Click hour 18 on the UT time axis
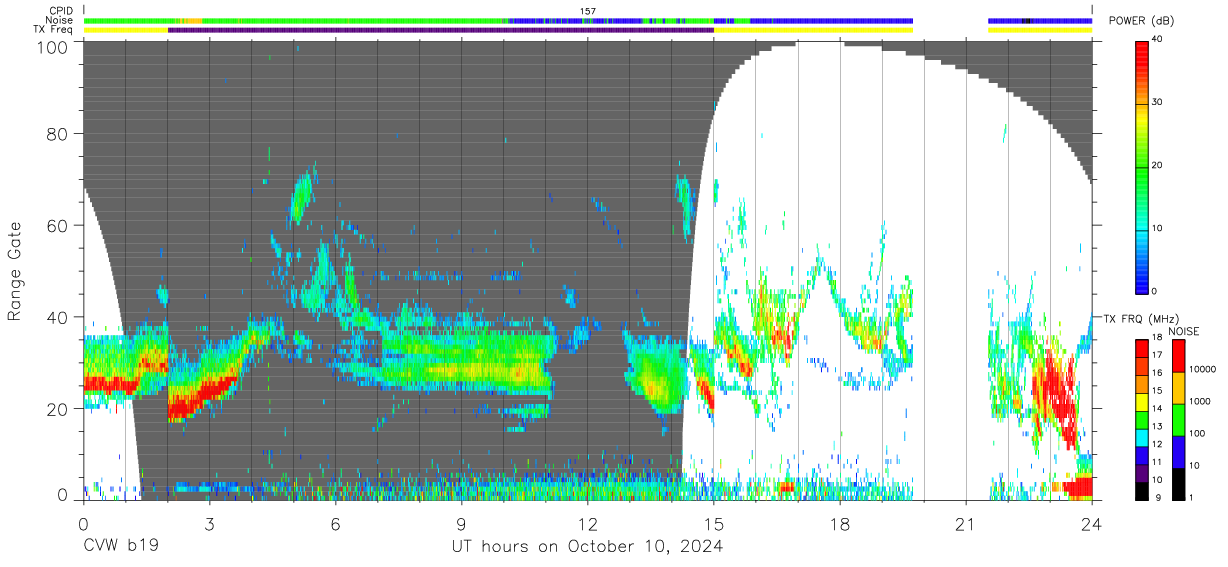Screen dimensions: 1228x567 pyautogui.click(x=840, y=524)
